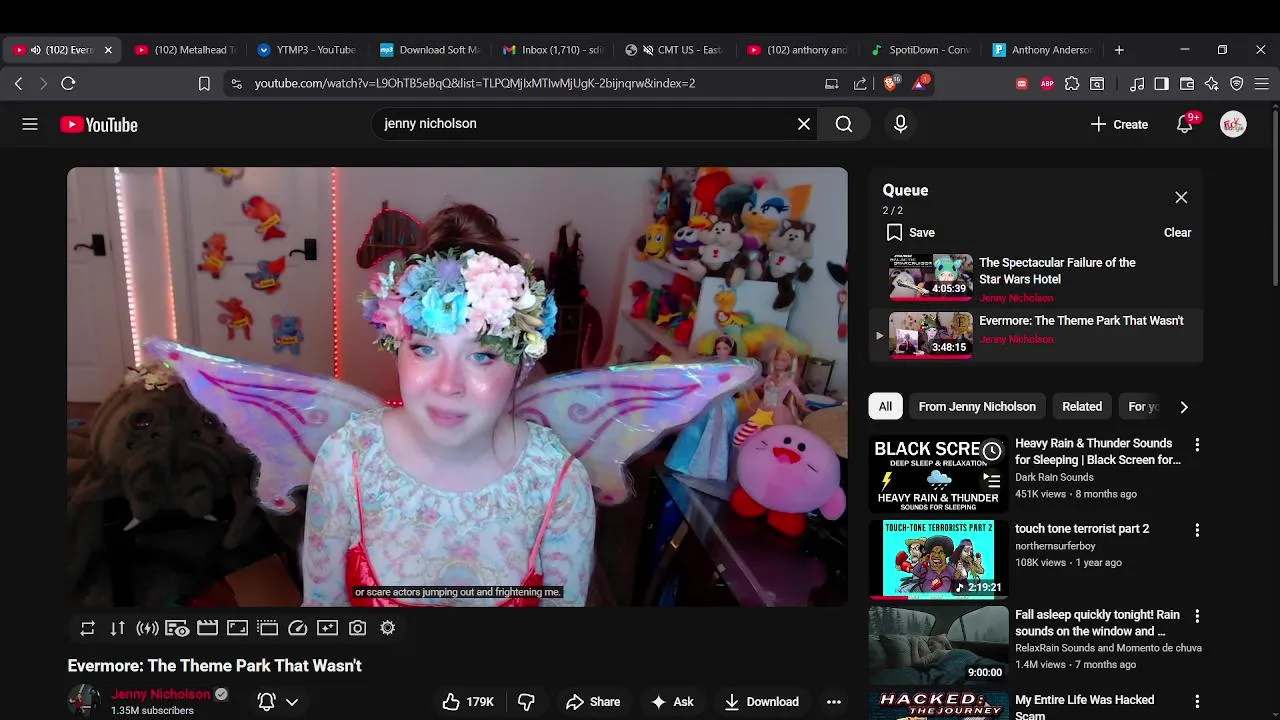Viewport: 1280px width, 720px height.
Task: Open the Create menu button
Action: (1119, 124)
